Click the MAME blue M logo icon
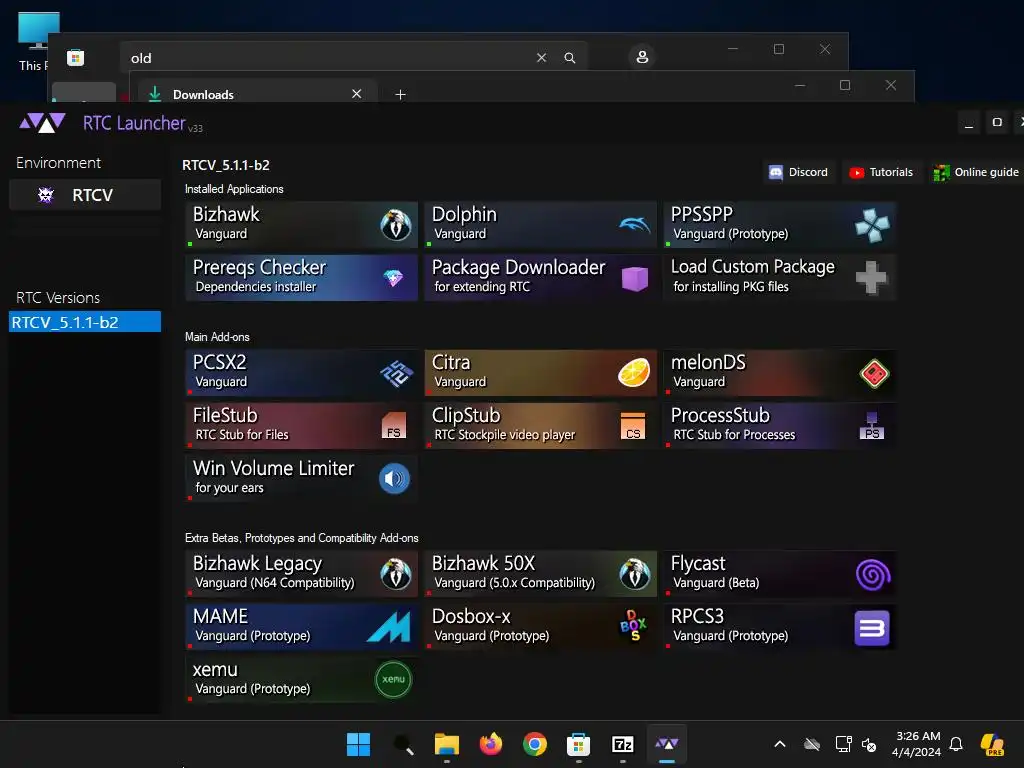This screenshot has width=1024, height=768. pos(389,627)
